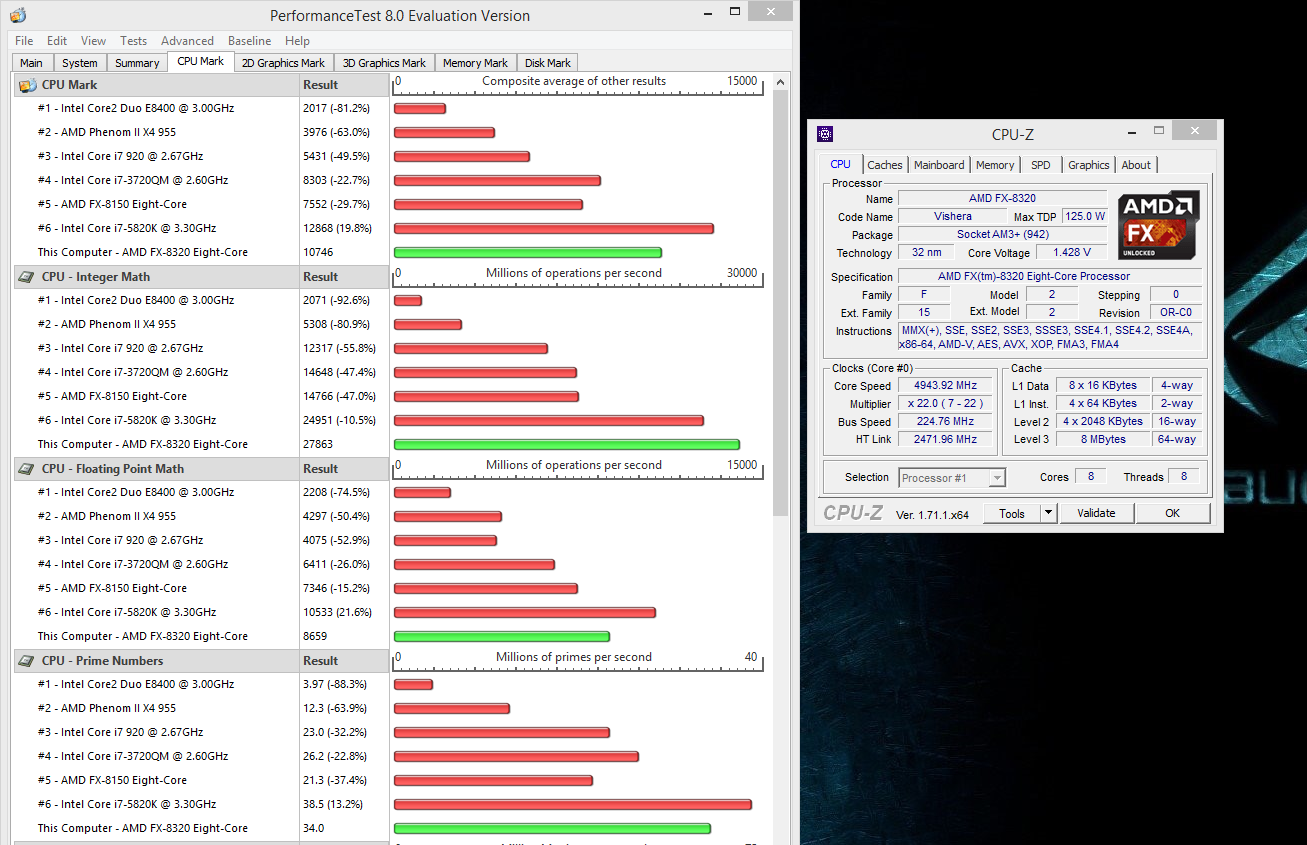Click the CPU-Z window title bar icon
Image resolution: width=1307 pixels, height=845 pixels.
[825, 134]
